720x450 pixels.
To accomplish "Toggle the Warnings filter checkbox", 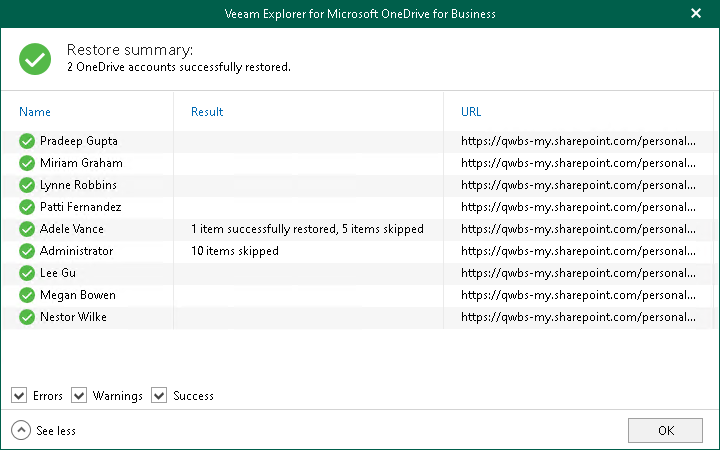I will (x=79, y=396).
